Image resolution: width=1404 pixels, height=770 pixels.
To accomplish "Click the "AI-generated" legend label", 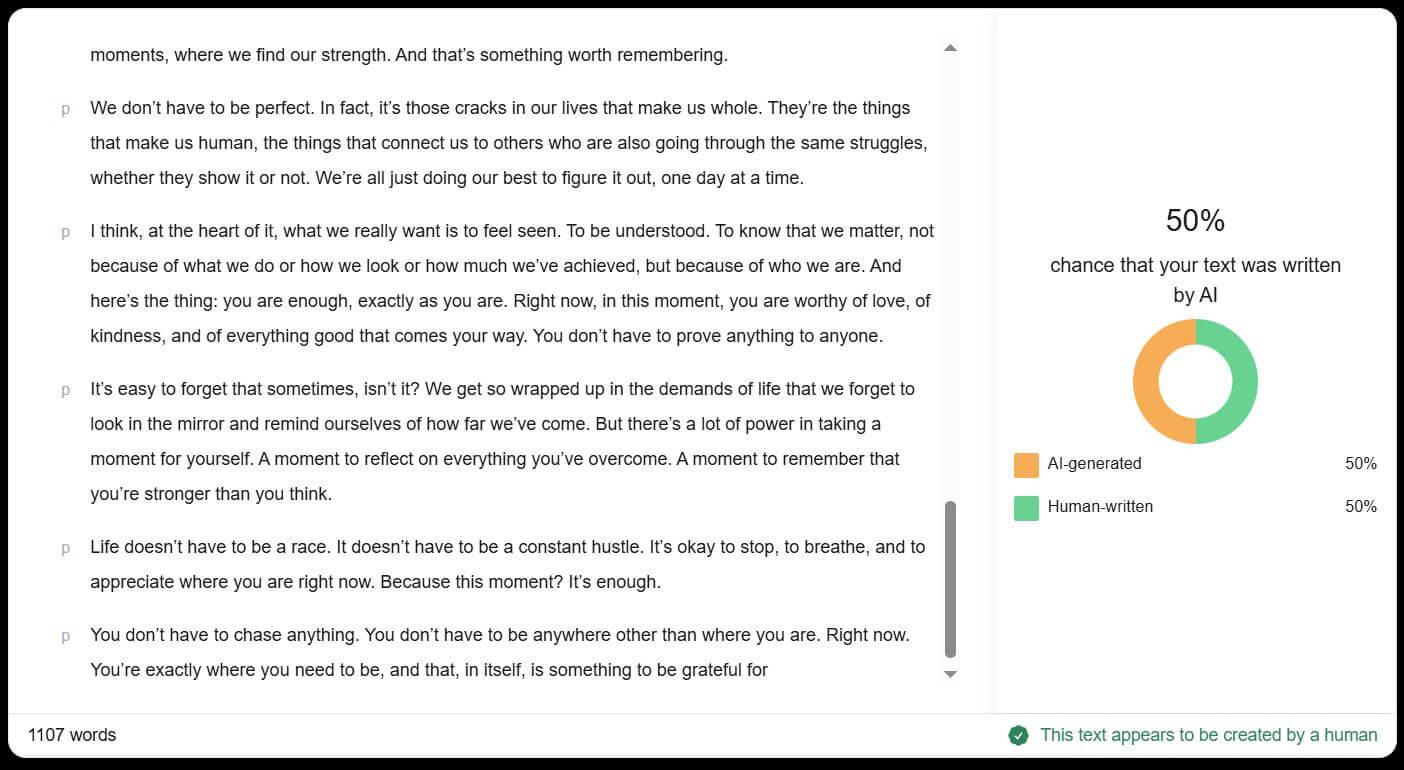I will click(1094, 464).
